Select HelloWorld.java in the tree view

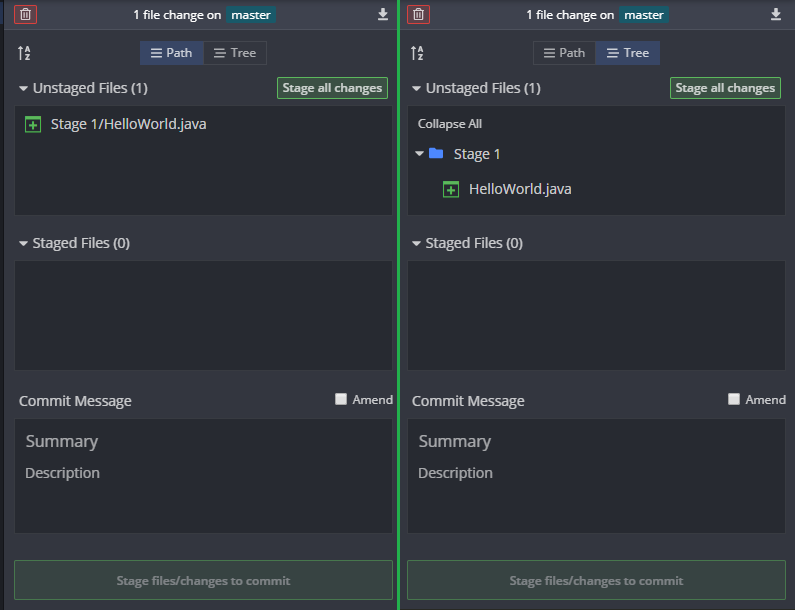[520, 189]
